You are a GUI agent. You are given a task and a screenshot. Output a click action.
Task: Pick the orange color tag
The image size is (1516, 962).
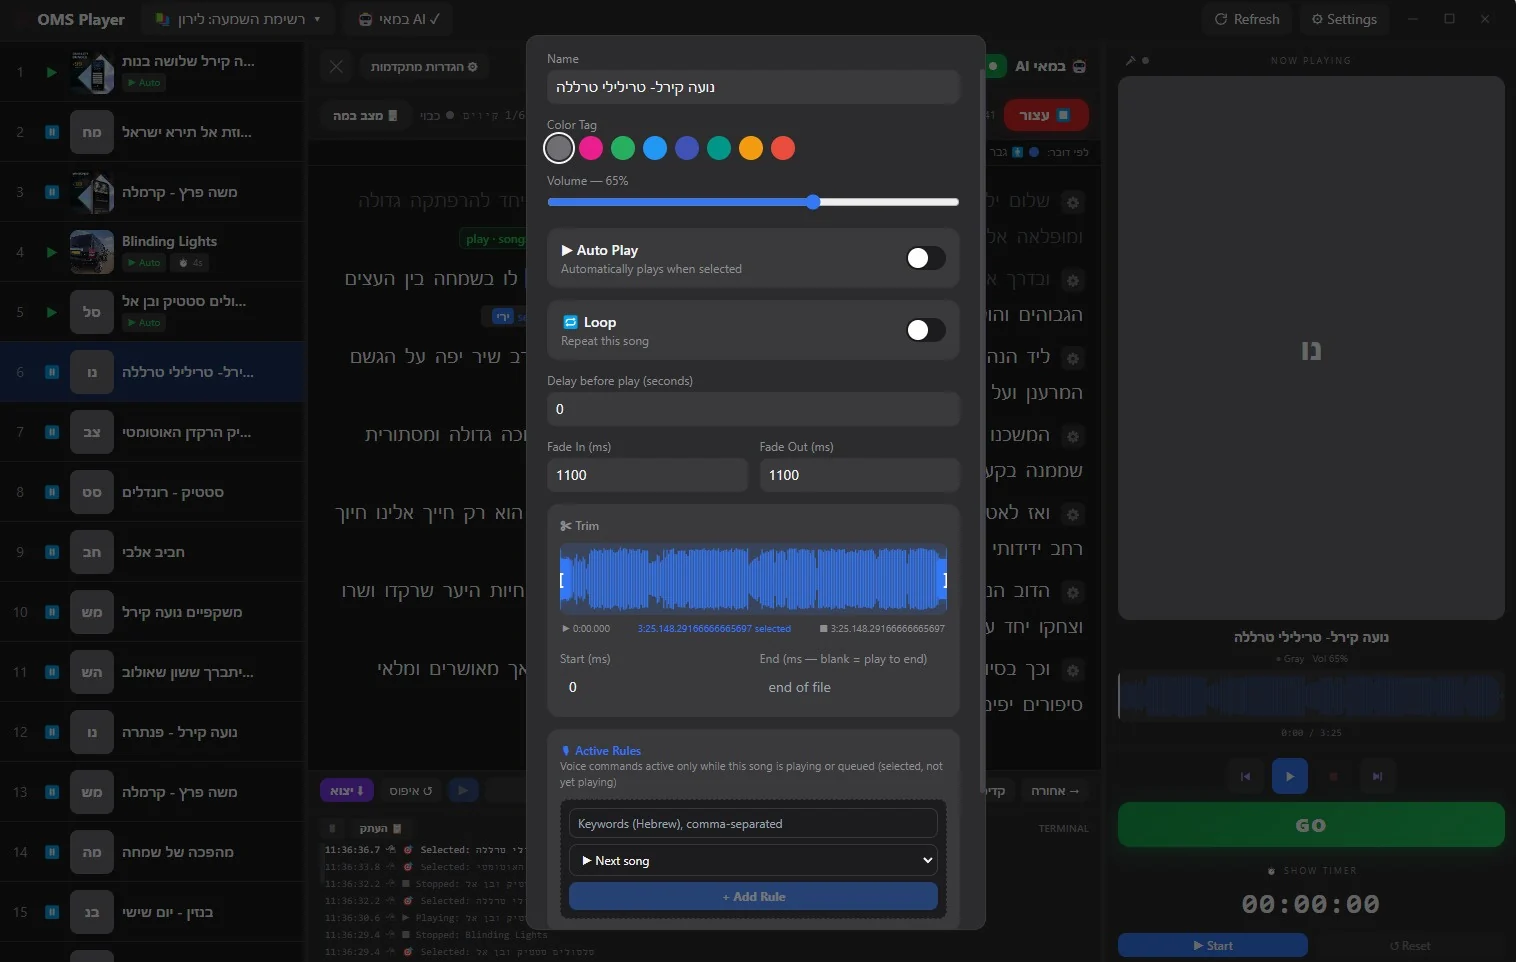pyautogui.click(x=751, y=148)
